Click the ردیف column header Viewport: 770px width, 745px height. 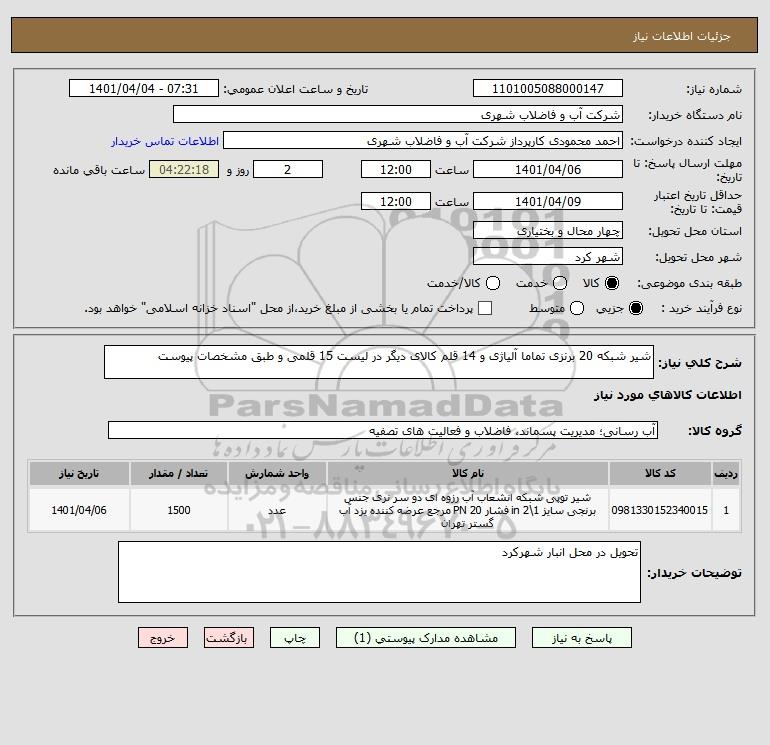tap(726, 473)
